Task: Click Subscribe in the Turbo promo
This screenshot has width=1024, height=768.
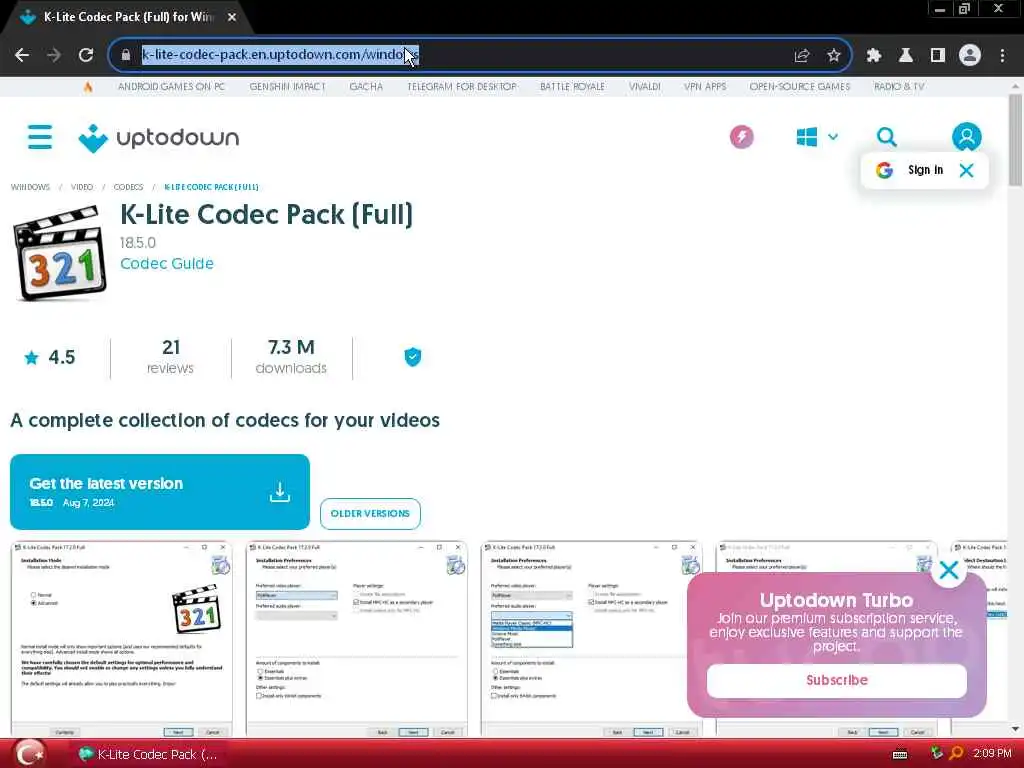Action: pos(837,680)
